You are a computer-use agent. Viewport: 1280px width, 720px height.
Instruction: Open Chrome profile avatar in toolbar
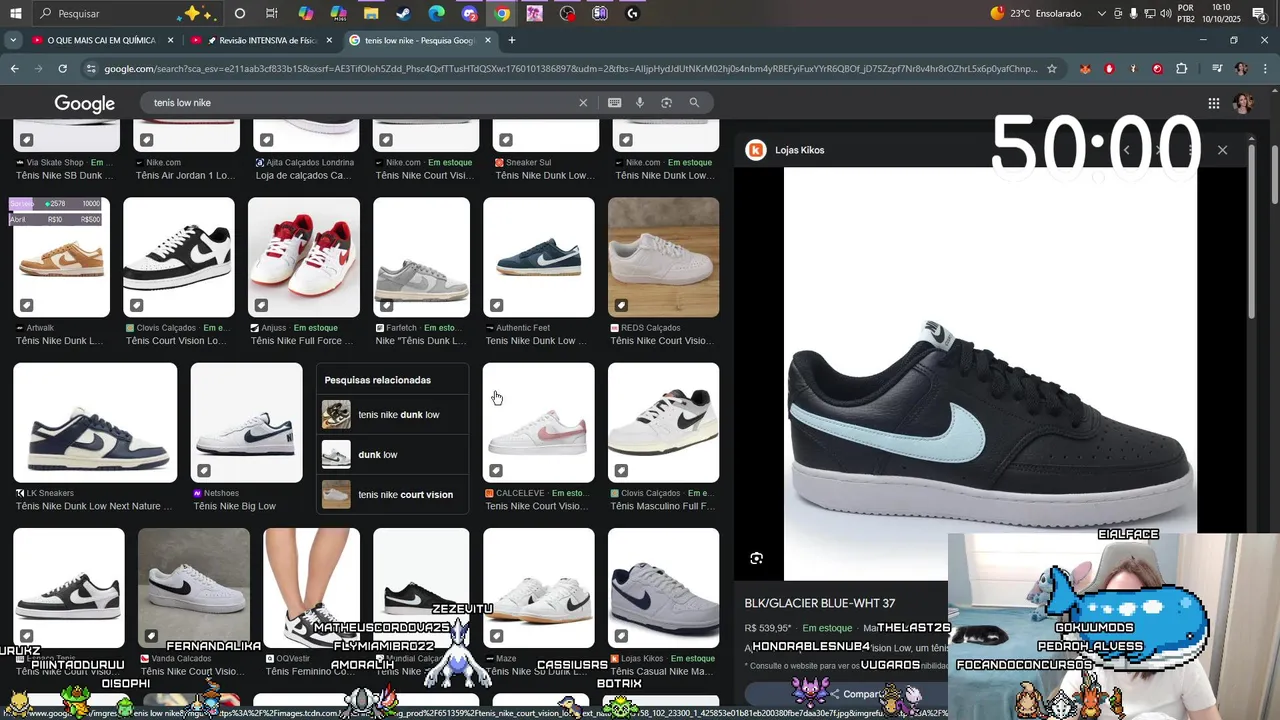click(x=1241, y=69)
